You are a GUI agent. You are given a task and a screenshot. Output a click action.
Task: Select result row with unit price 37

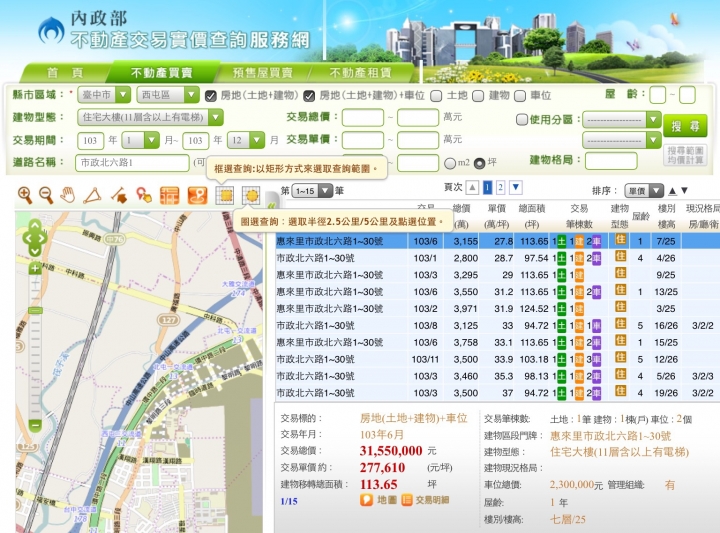(497, 393)
